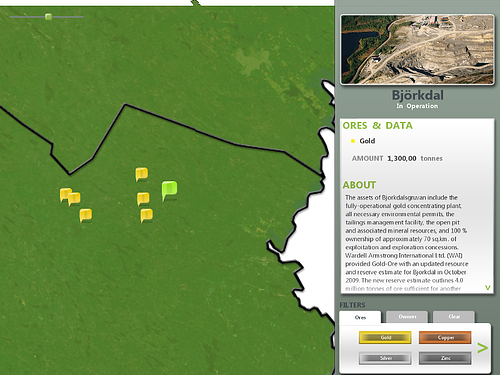This screenshot has height=375, width=500.
Task: Switch to the Ores filter tab
Action: (360, 317)
